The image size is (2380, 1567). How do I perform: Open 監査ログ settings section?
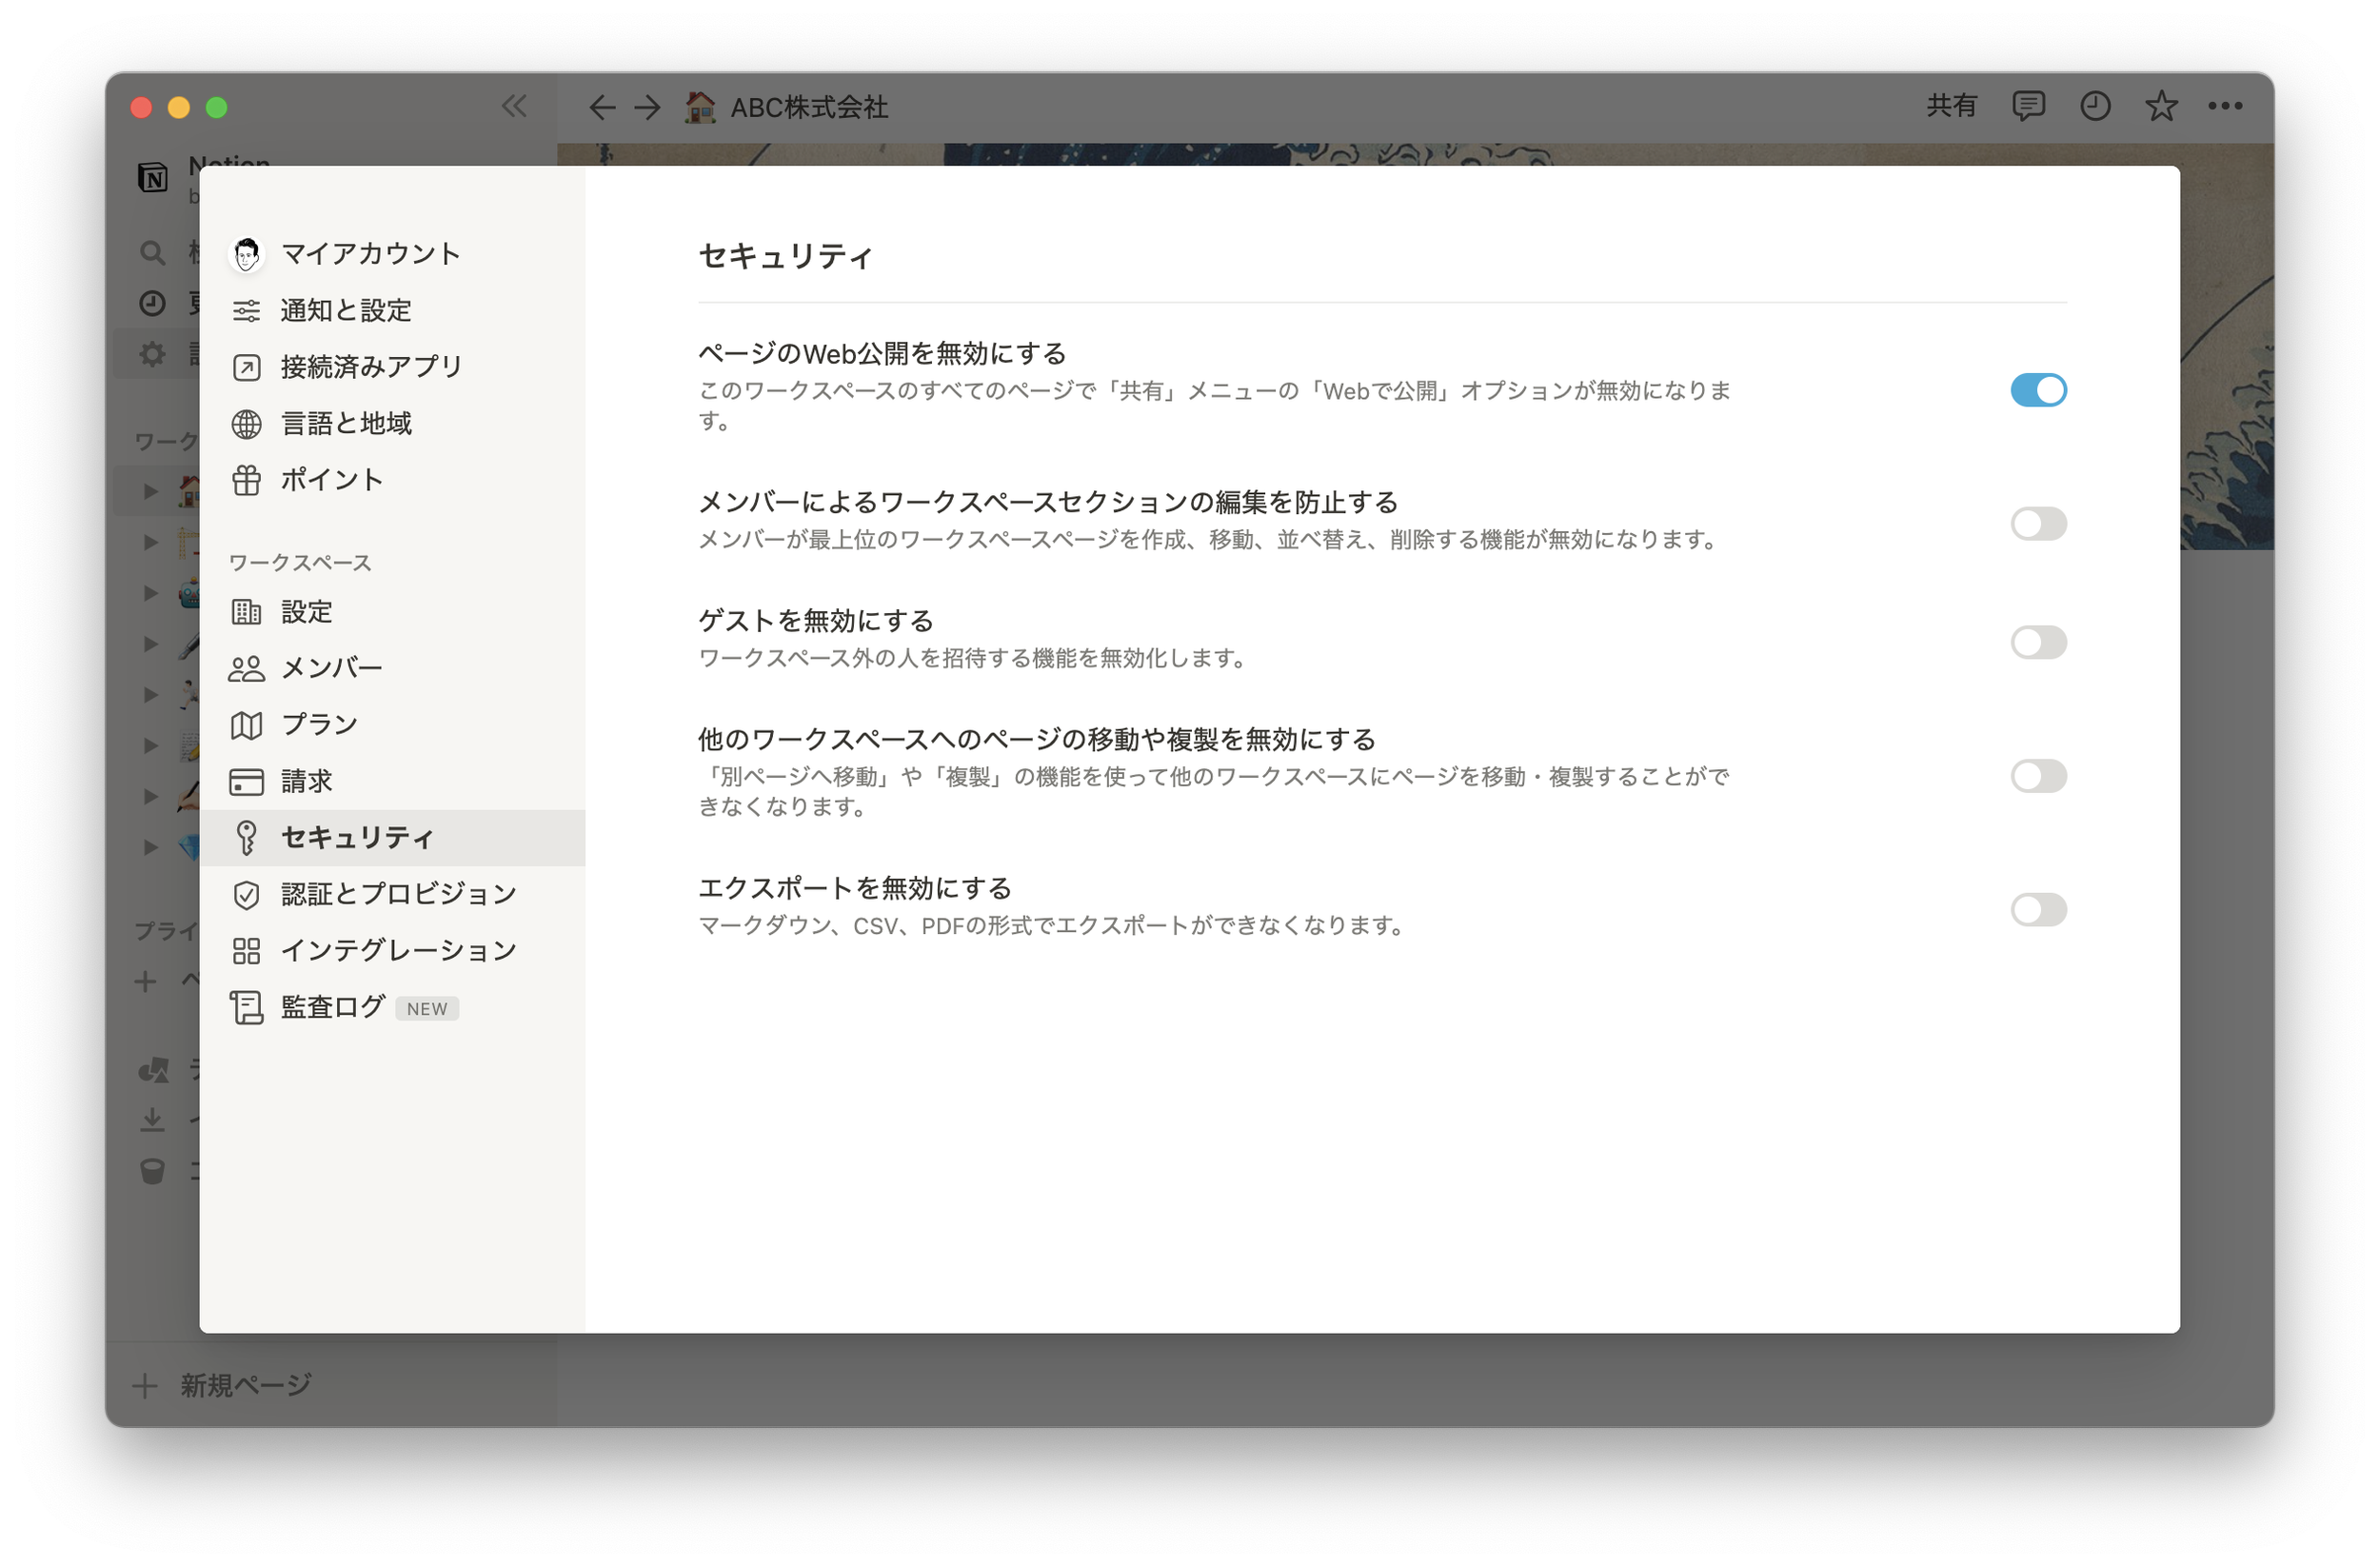point(332,1007)
